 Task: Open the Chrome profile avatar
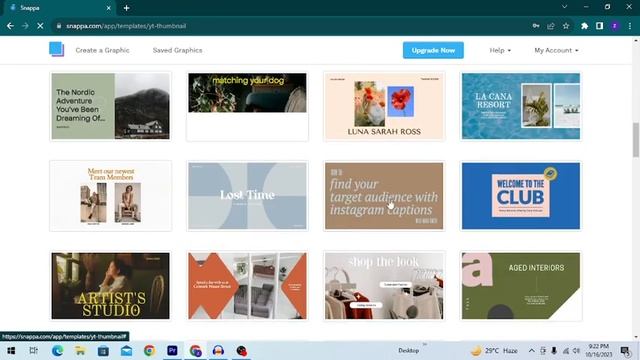tap(615, 26)
